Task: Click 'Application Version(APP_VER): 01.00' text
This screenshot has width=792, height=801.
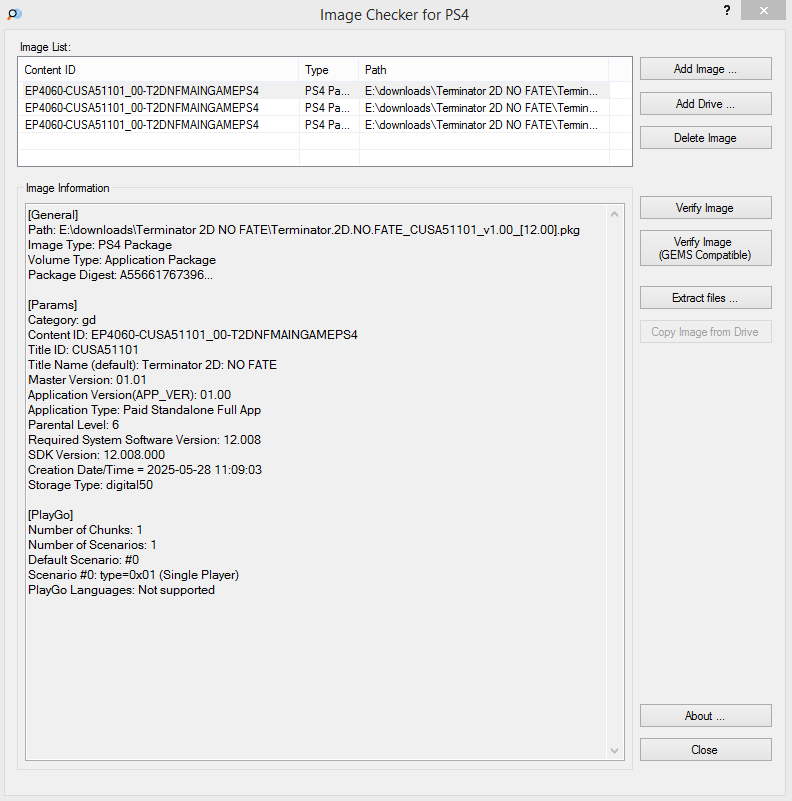Action: 129,395
